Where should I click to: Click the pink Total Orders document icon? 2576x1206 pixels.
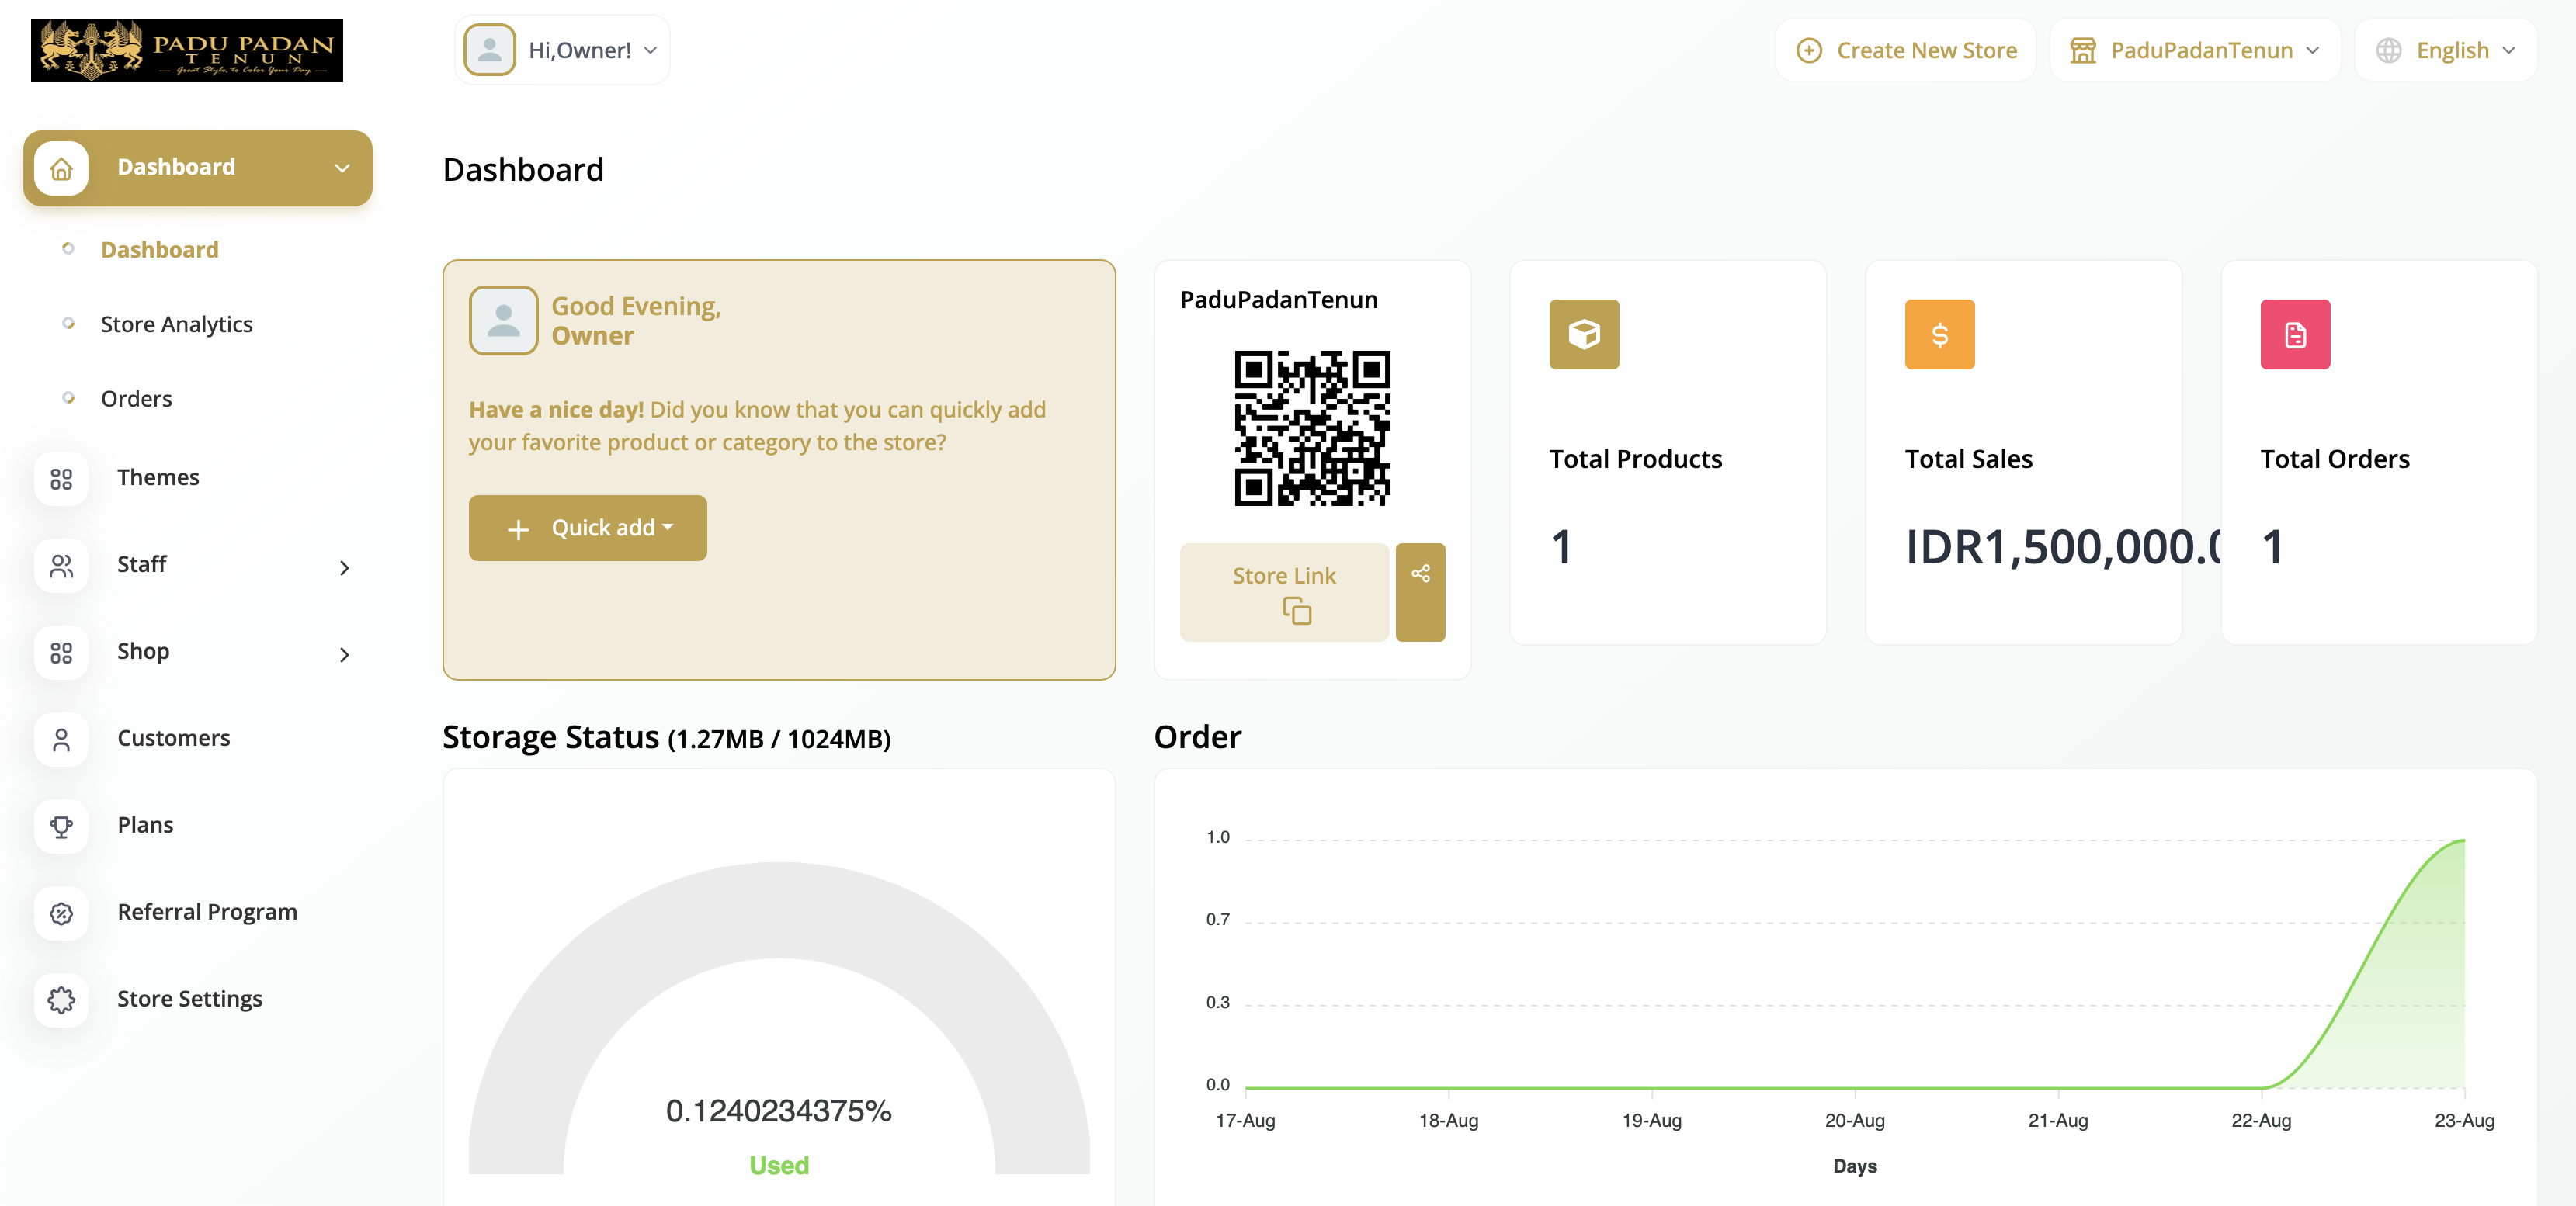[2294, 334]
